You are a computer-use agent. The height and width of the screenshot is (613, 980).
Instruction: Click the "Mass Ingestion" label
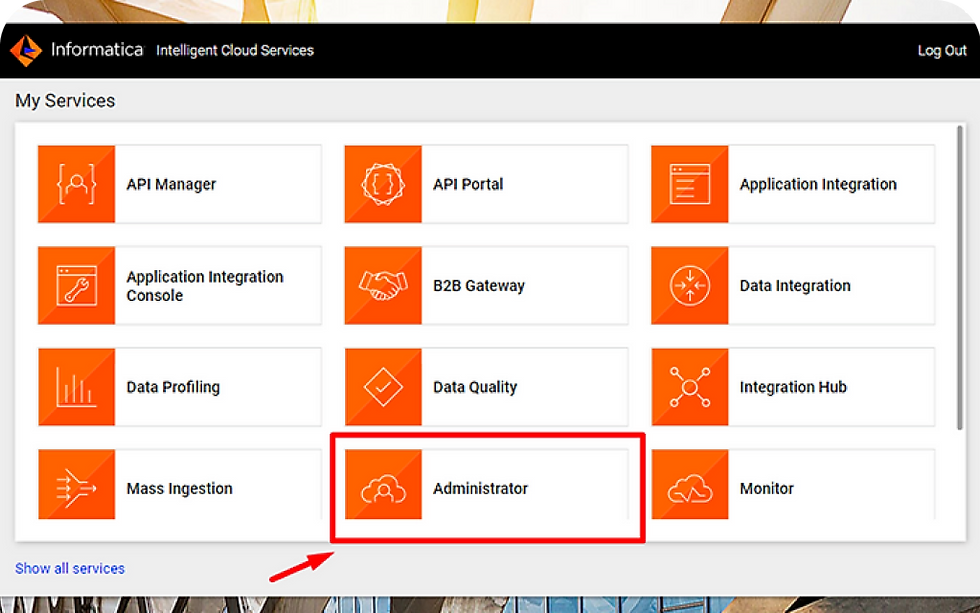click(x=179, y=488)
